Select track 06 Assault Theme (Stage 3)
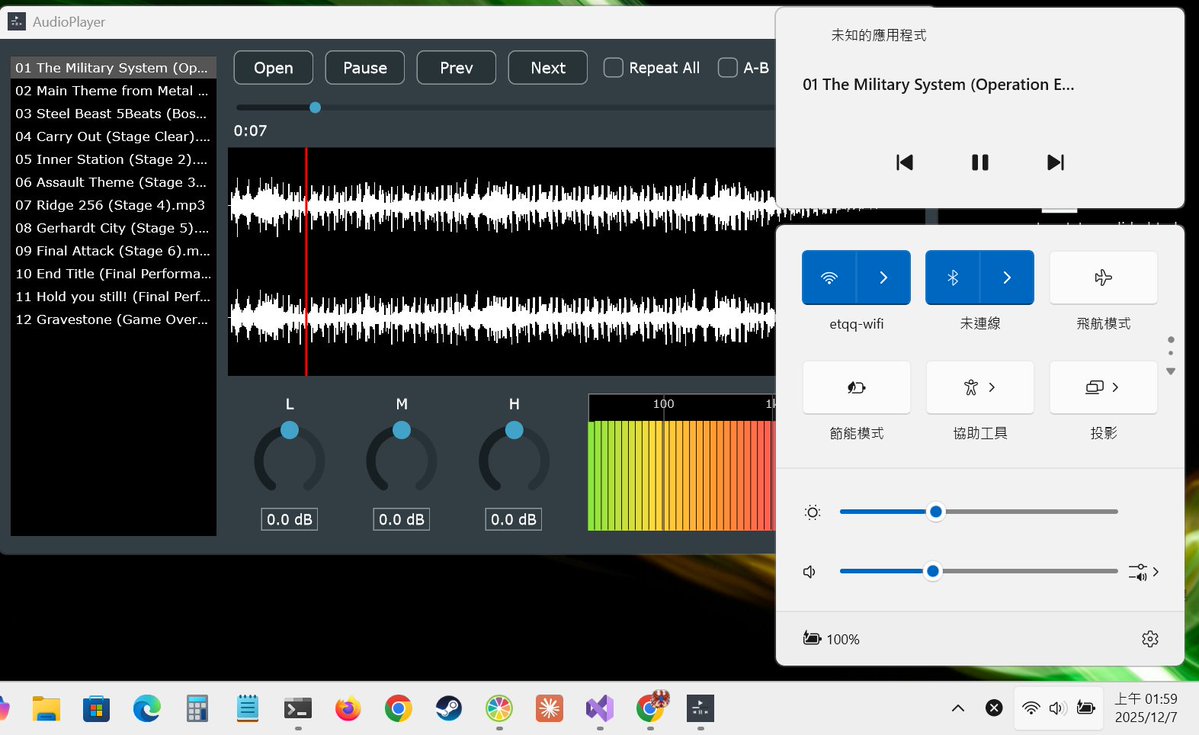The image size is (1199, 735). pos(113,182)
